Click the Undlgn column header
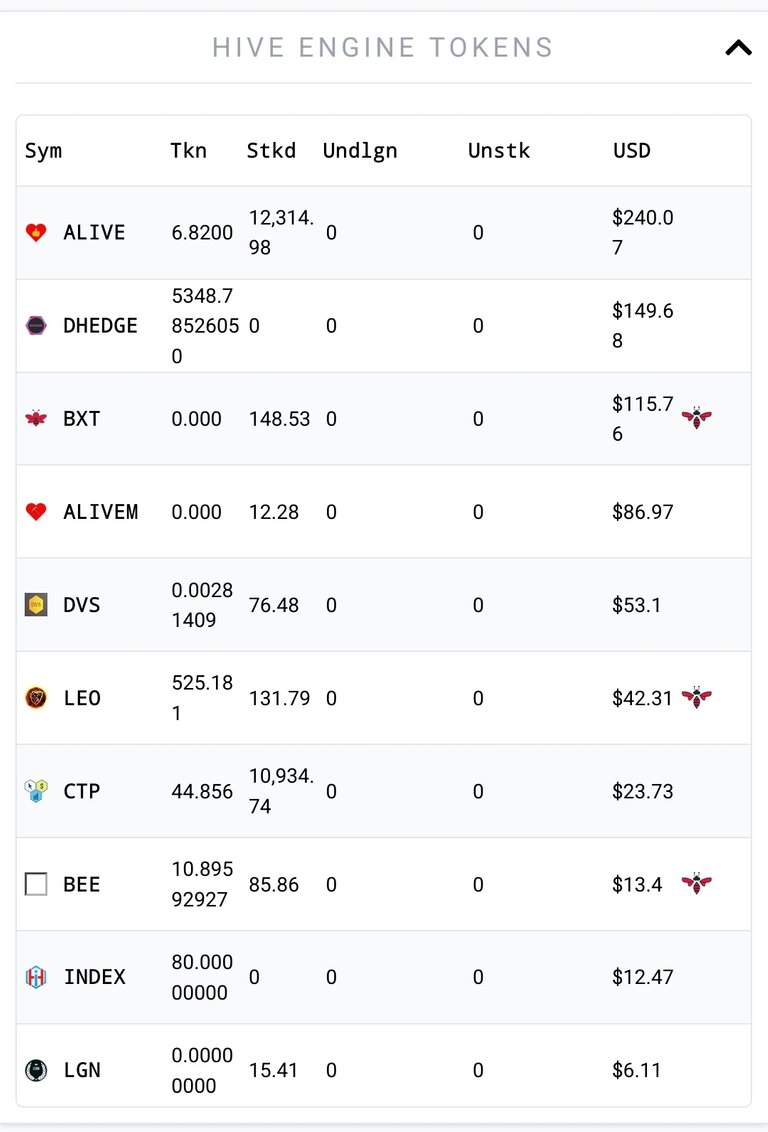The height and width of the screenshot is (1132, 768). [359, 152]
